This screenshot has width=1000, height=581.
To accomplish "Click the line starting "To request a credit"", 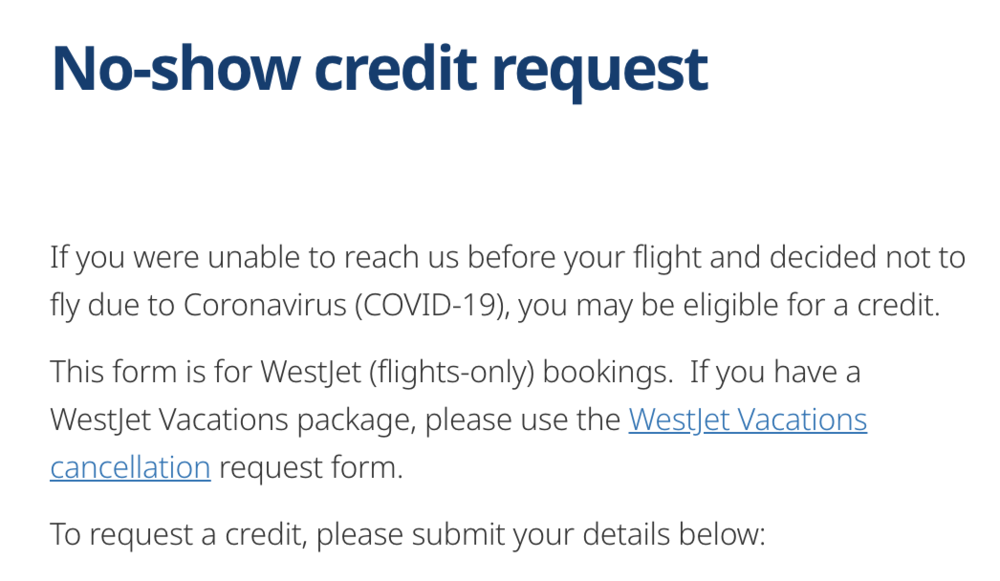I will click(407, 533).
